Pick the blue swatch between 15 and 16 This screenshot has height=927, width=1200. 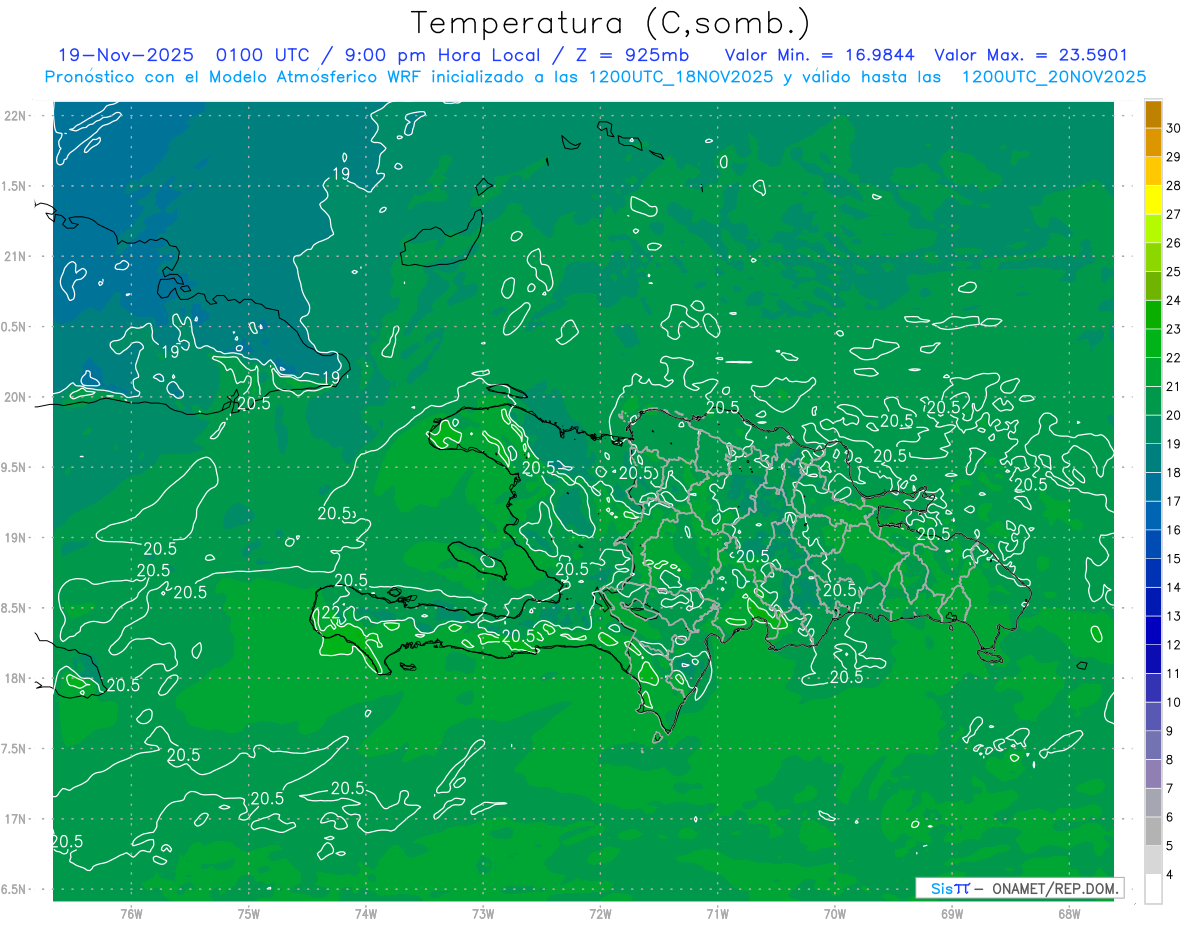click(x=1154, y=544)
